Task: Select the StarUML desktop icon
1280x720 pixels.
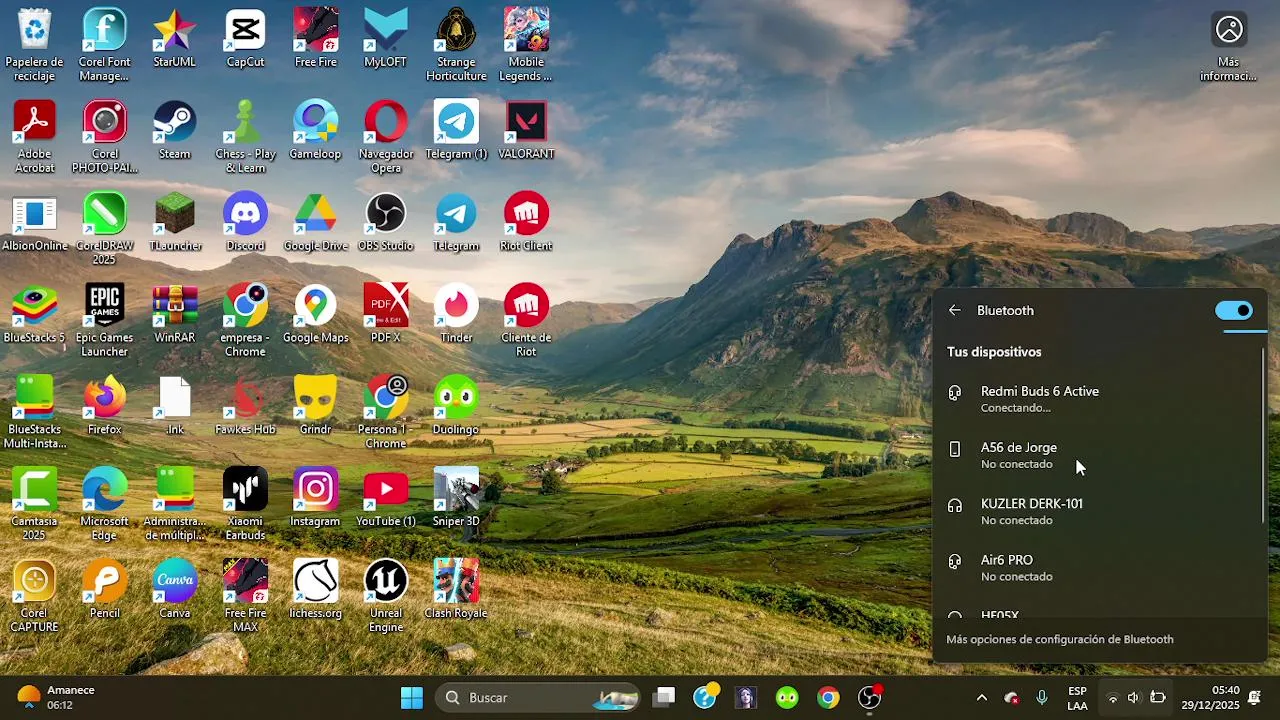Action: [x=174, y=39]
